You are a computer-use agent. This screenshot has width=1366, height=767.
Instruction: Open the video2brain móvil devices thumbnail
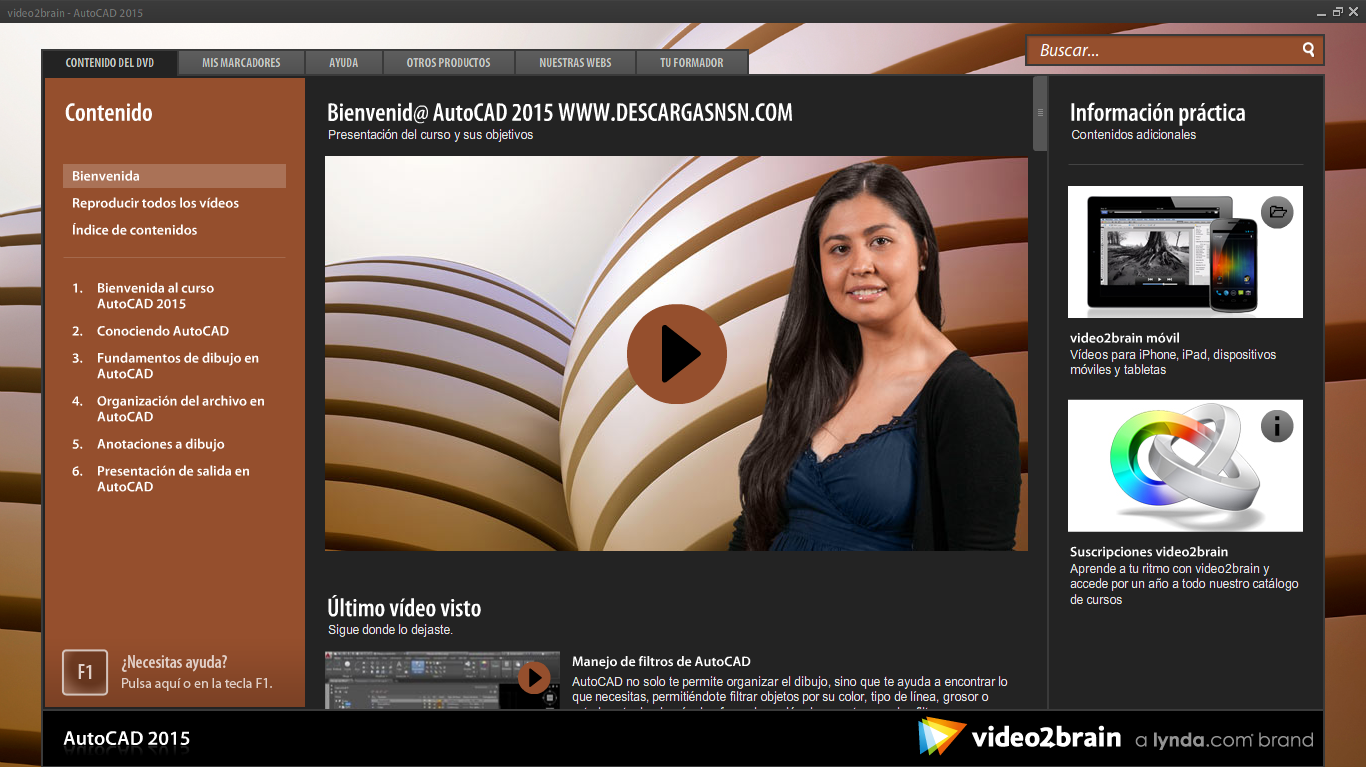[1185, 252]
